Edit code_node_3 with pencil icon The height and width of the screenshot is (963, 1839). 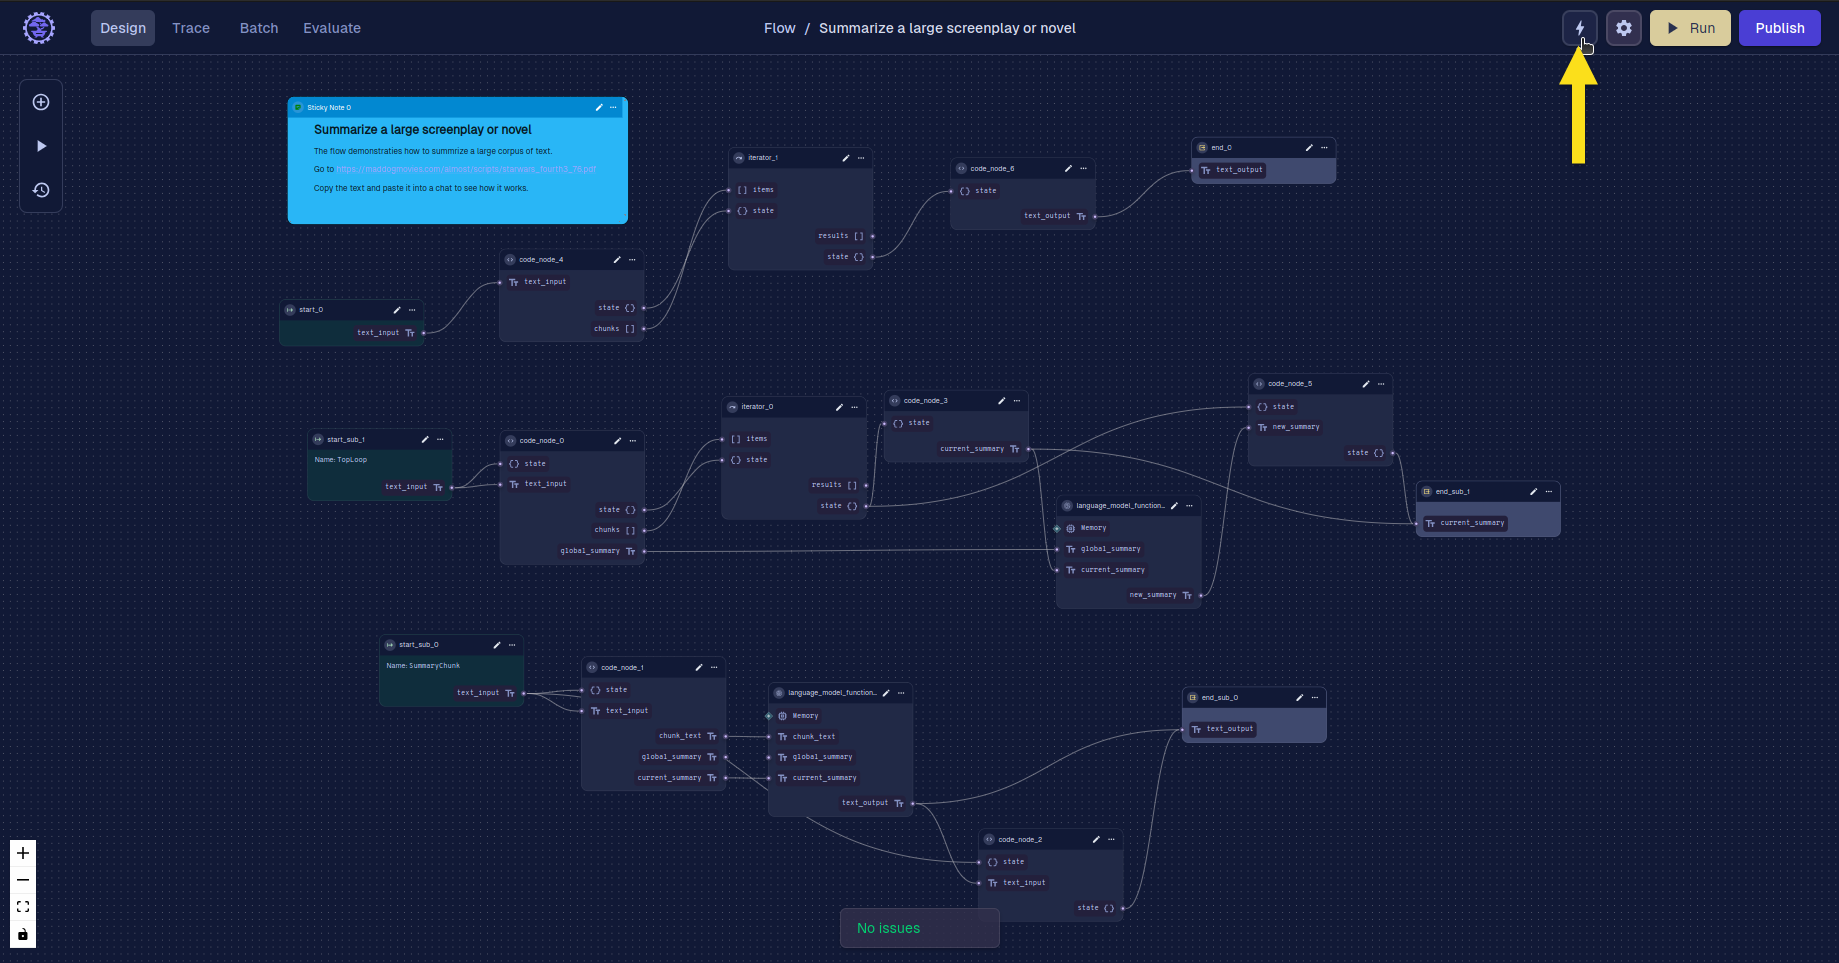tap(1001, 401)
